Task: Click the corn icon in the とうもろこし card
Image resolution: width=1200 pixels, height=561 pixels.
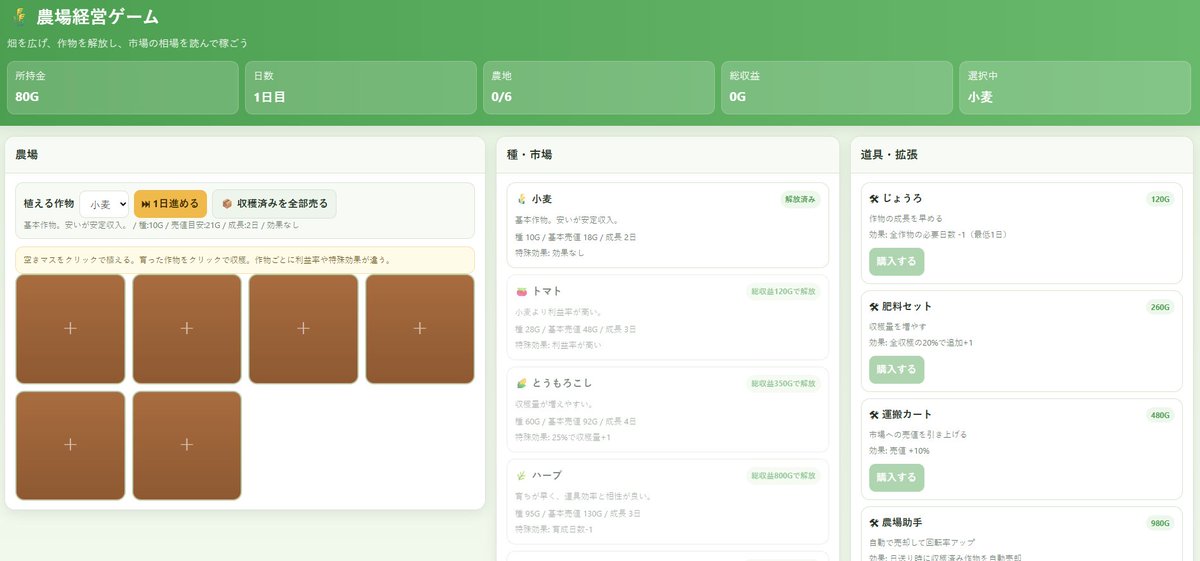Action: pyautogui.click(x=521, y=383)
